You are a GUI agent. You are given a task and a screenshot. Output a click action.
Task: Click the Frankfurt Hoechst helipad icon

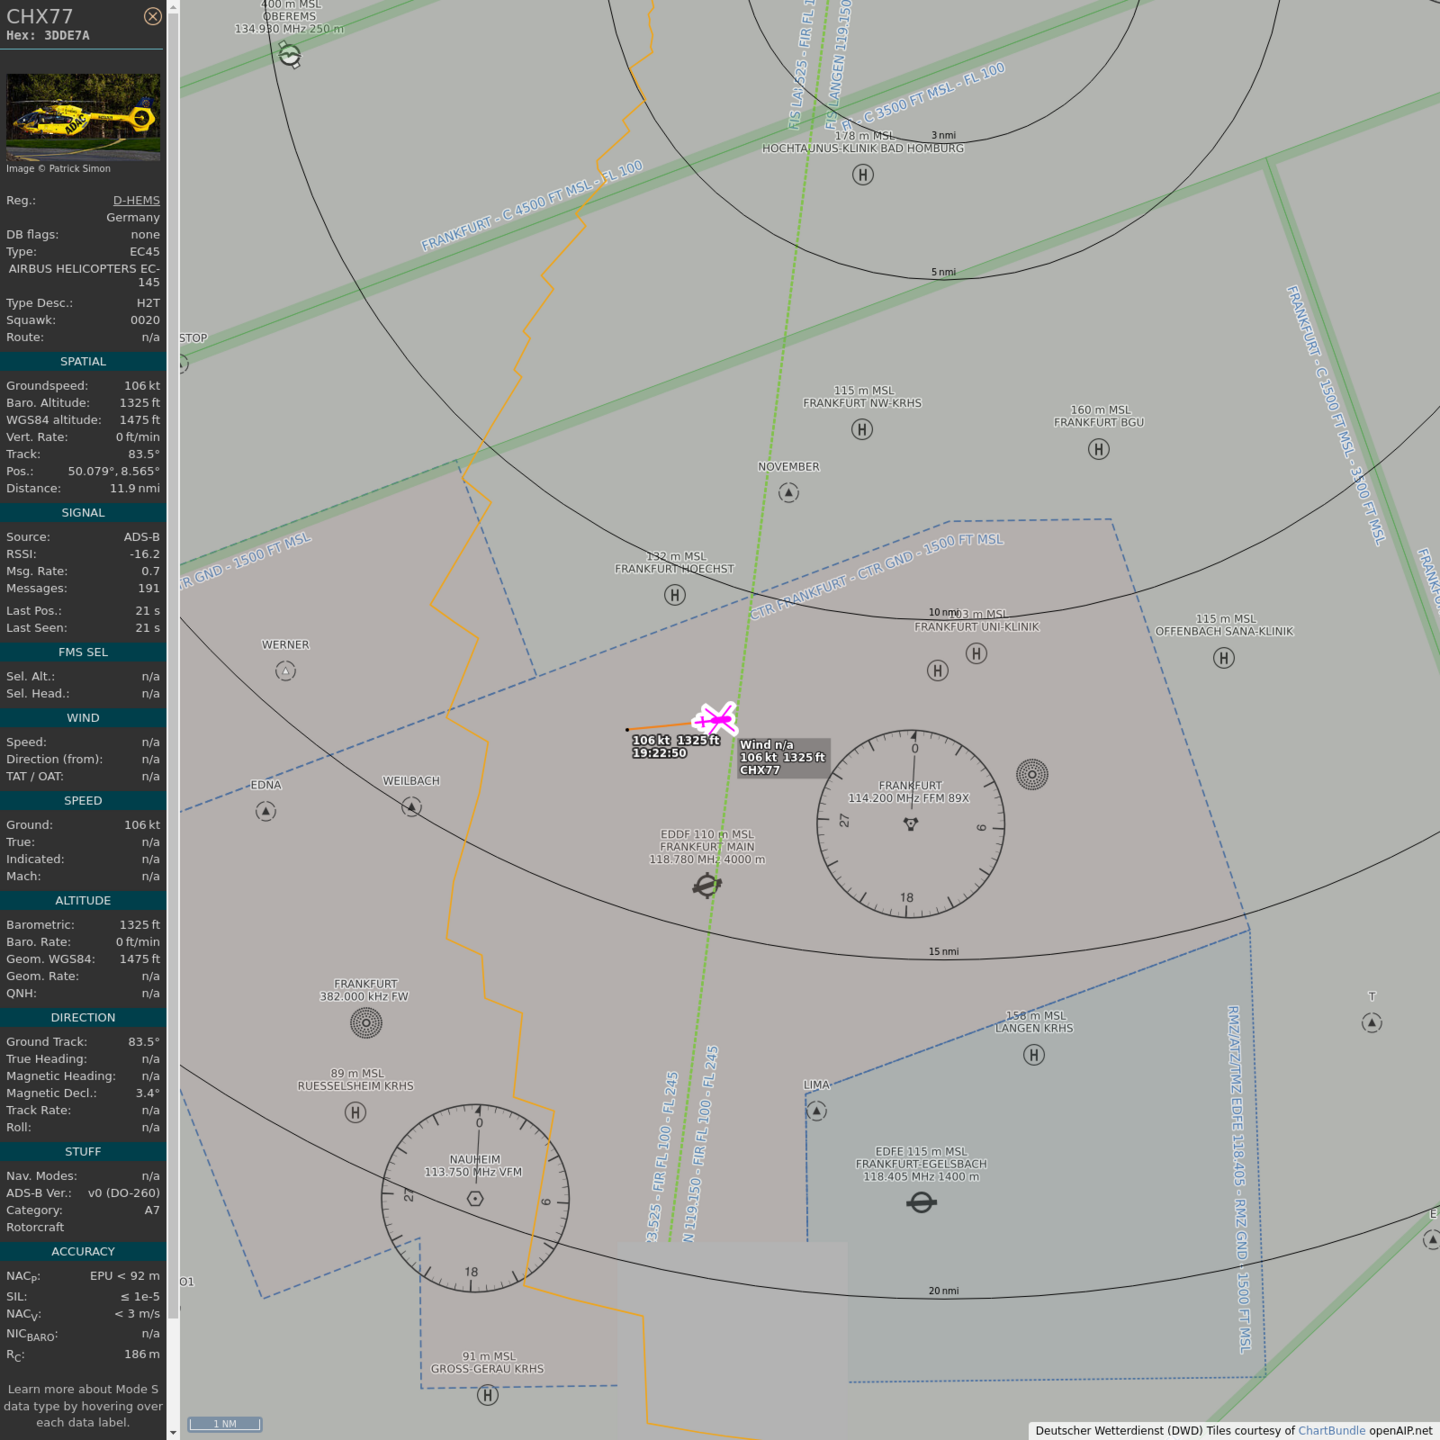[x=675, y=595]
